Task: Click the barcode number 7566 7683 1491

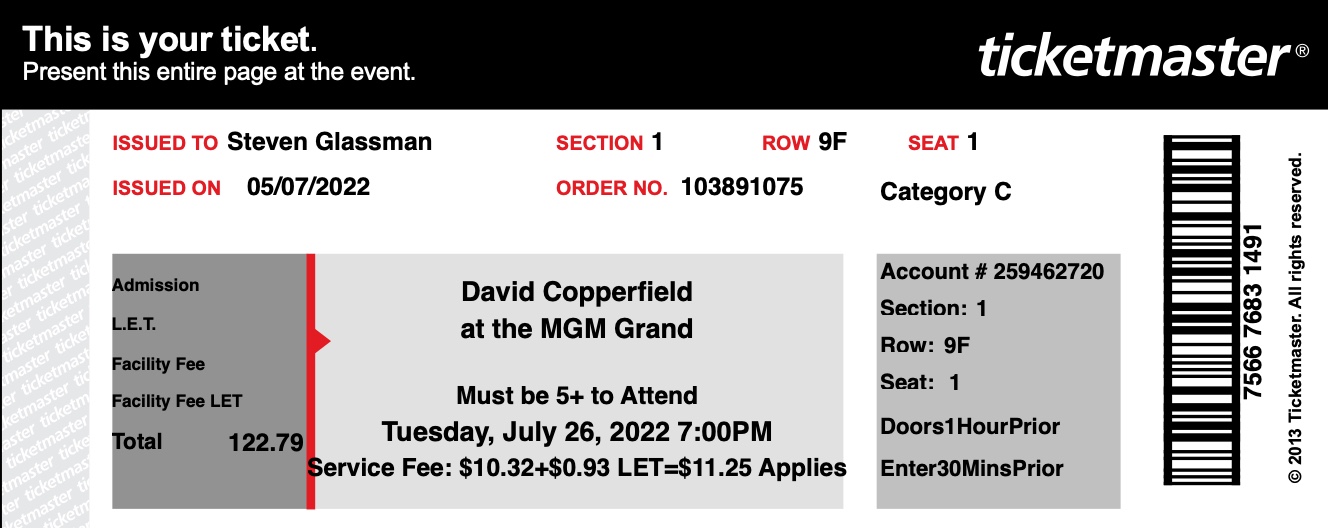Action: click(x=1254, y=311)
